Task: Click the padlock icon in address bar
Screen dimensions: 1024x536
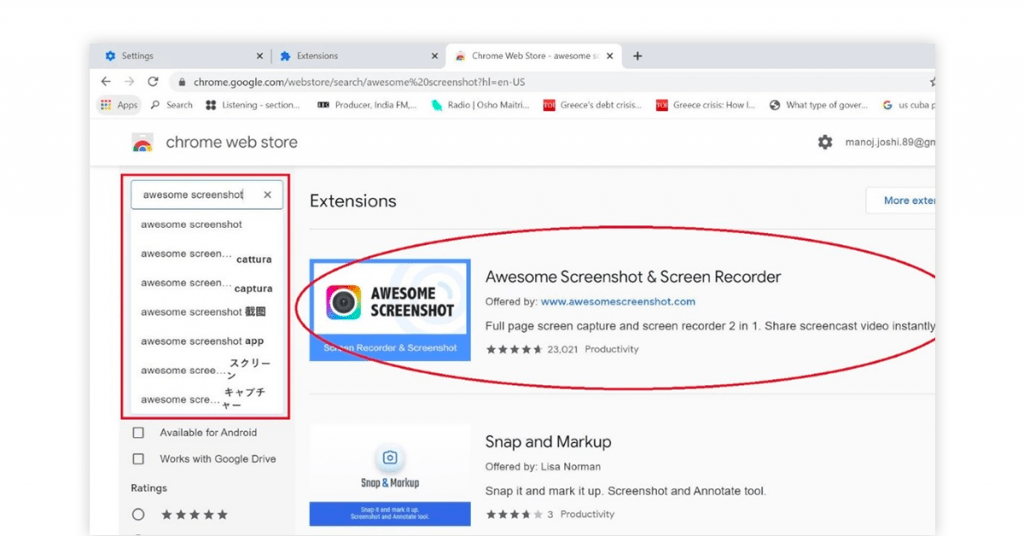Action: [182, 82]
